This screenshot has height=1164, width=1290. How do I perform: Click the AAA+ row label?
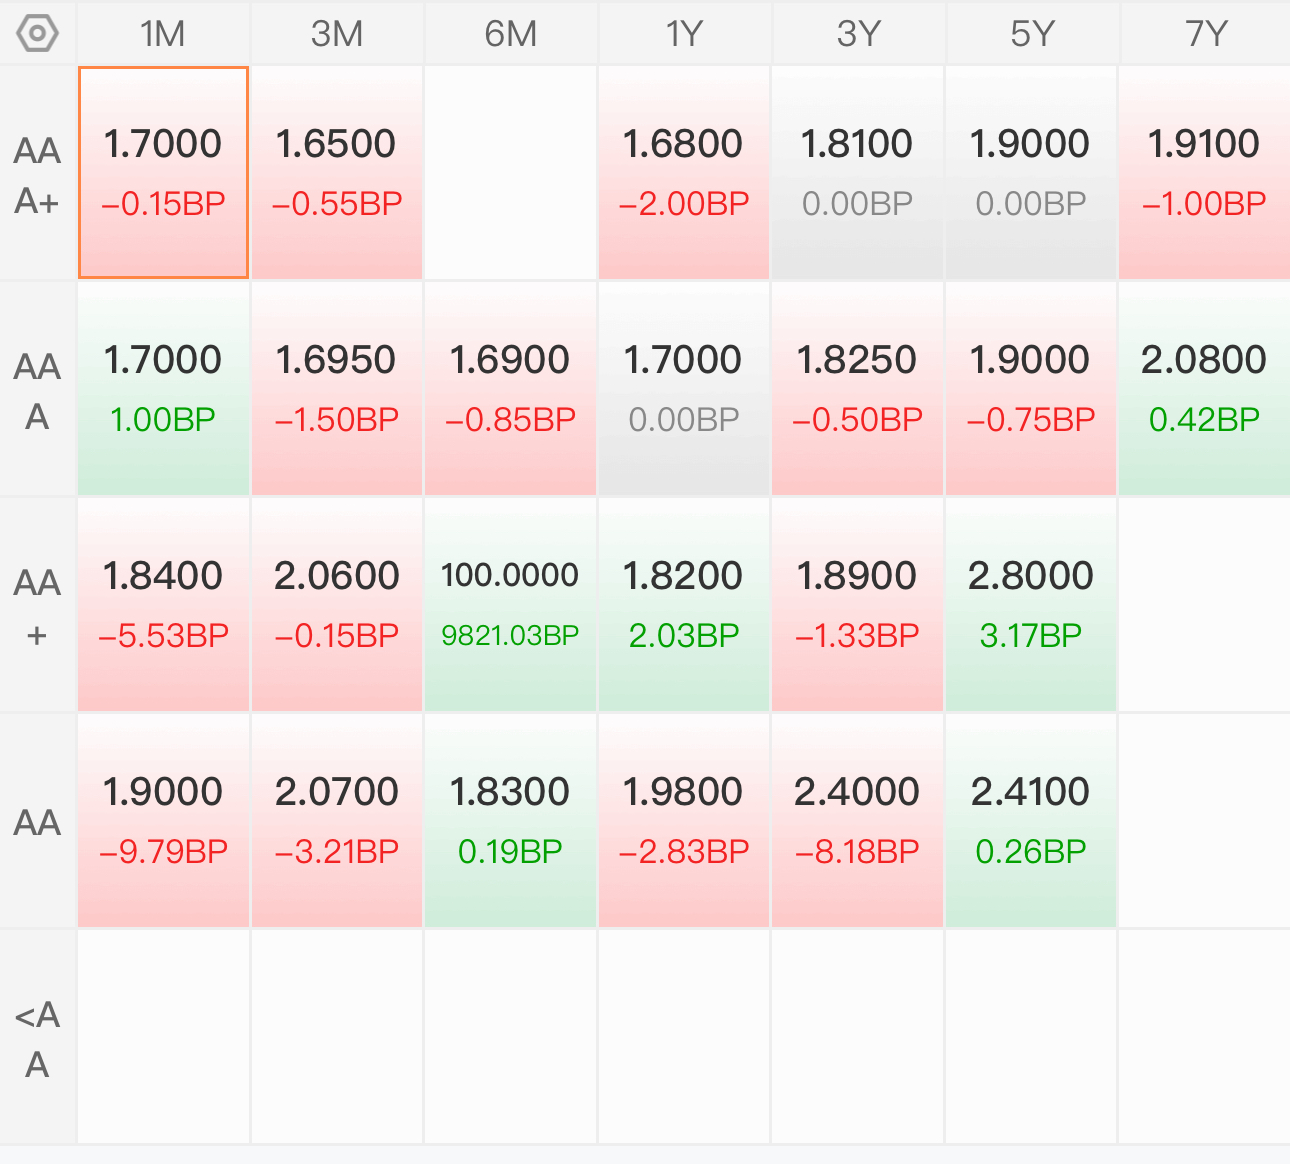pyautogui.click(x=38, y=174)
